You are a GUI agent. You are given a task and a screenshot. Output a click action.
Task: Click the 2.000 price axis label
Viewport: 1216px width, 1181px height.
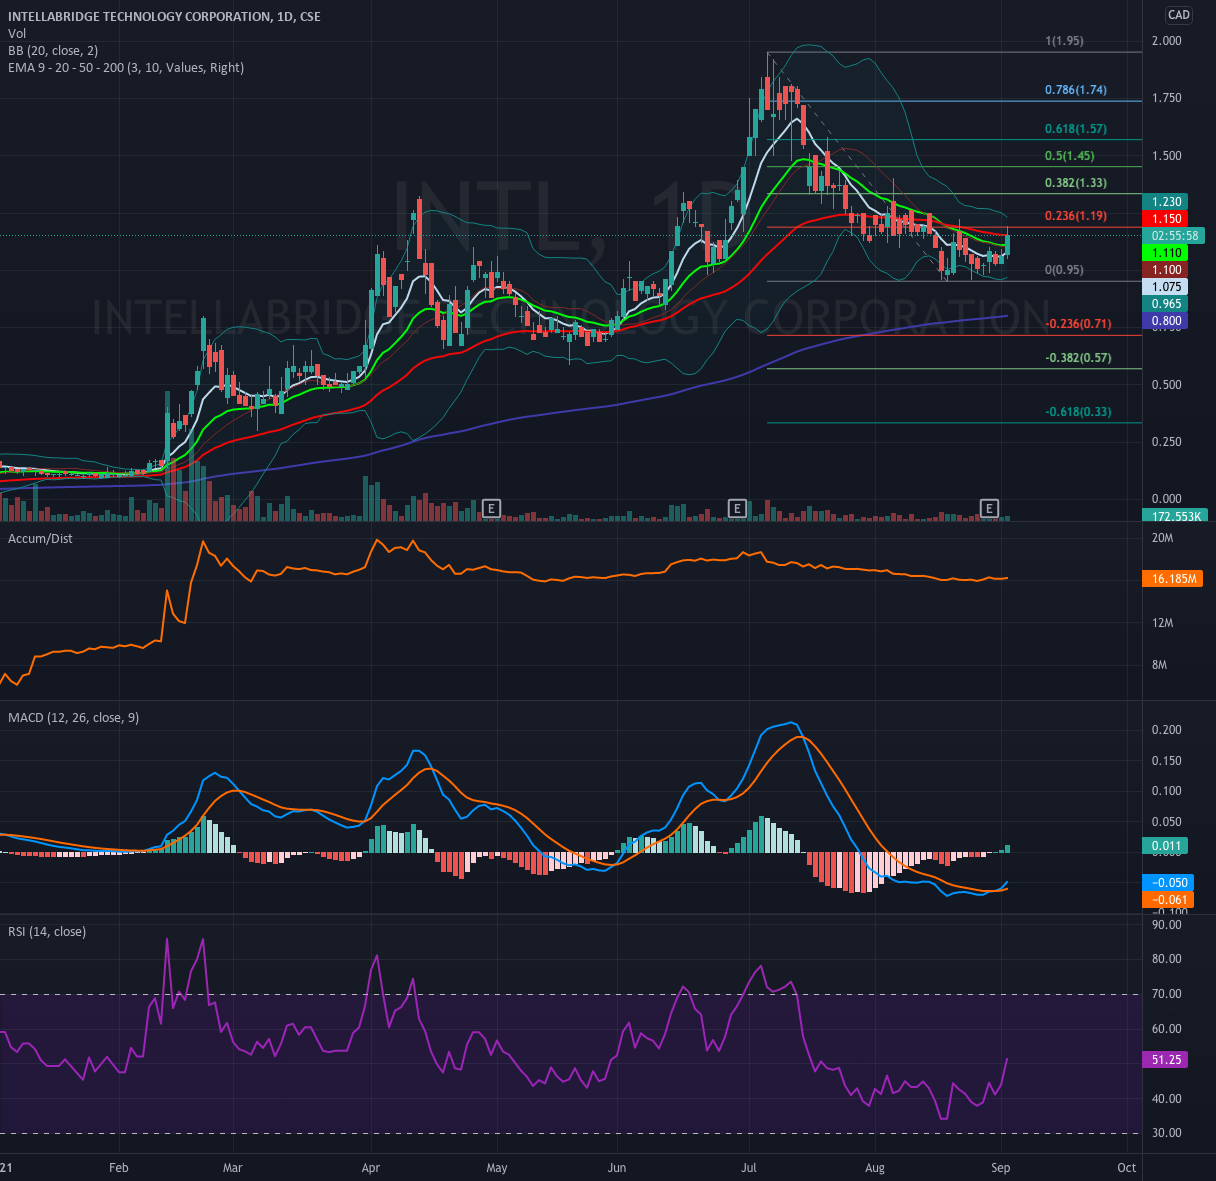pos(1167,41)
